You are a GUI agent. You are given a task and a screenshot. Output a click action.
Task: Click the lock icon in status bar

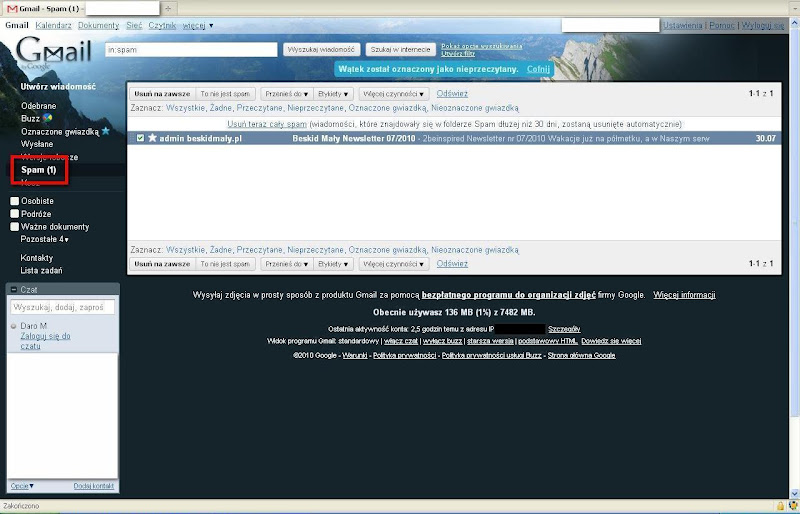click(781, 506)
